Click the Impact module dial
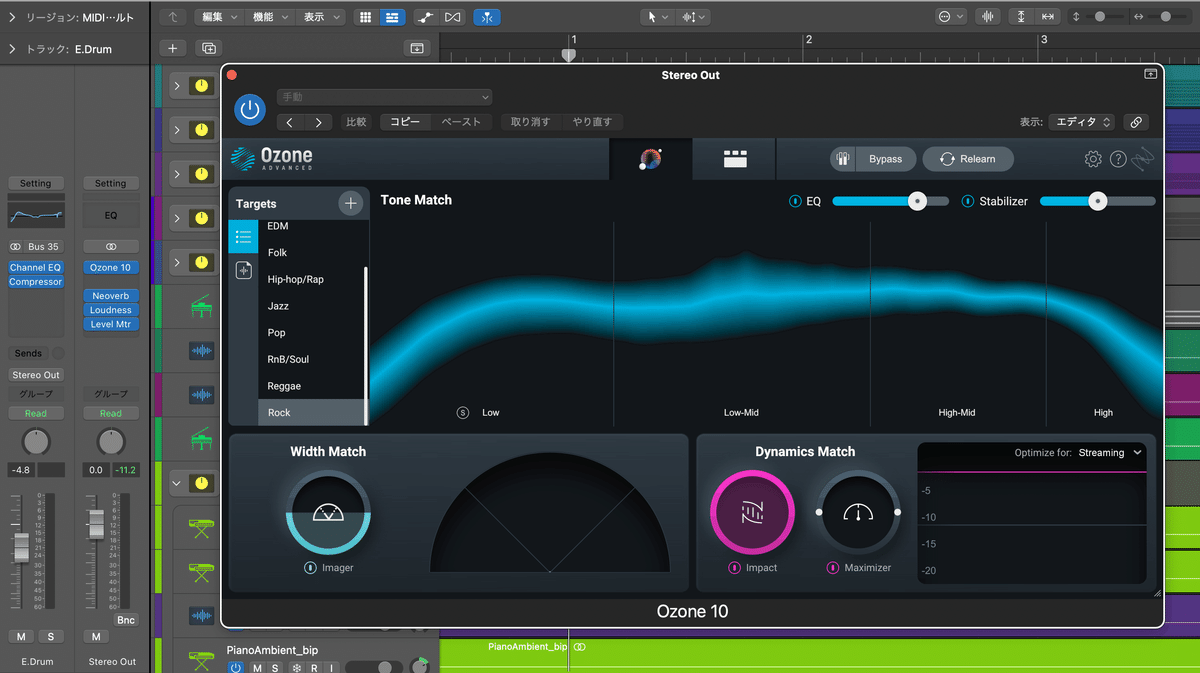The width and height of the screenshot is (1200, 673). [752, 513]
